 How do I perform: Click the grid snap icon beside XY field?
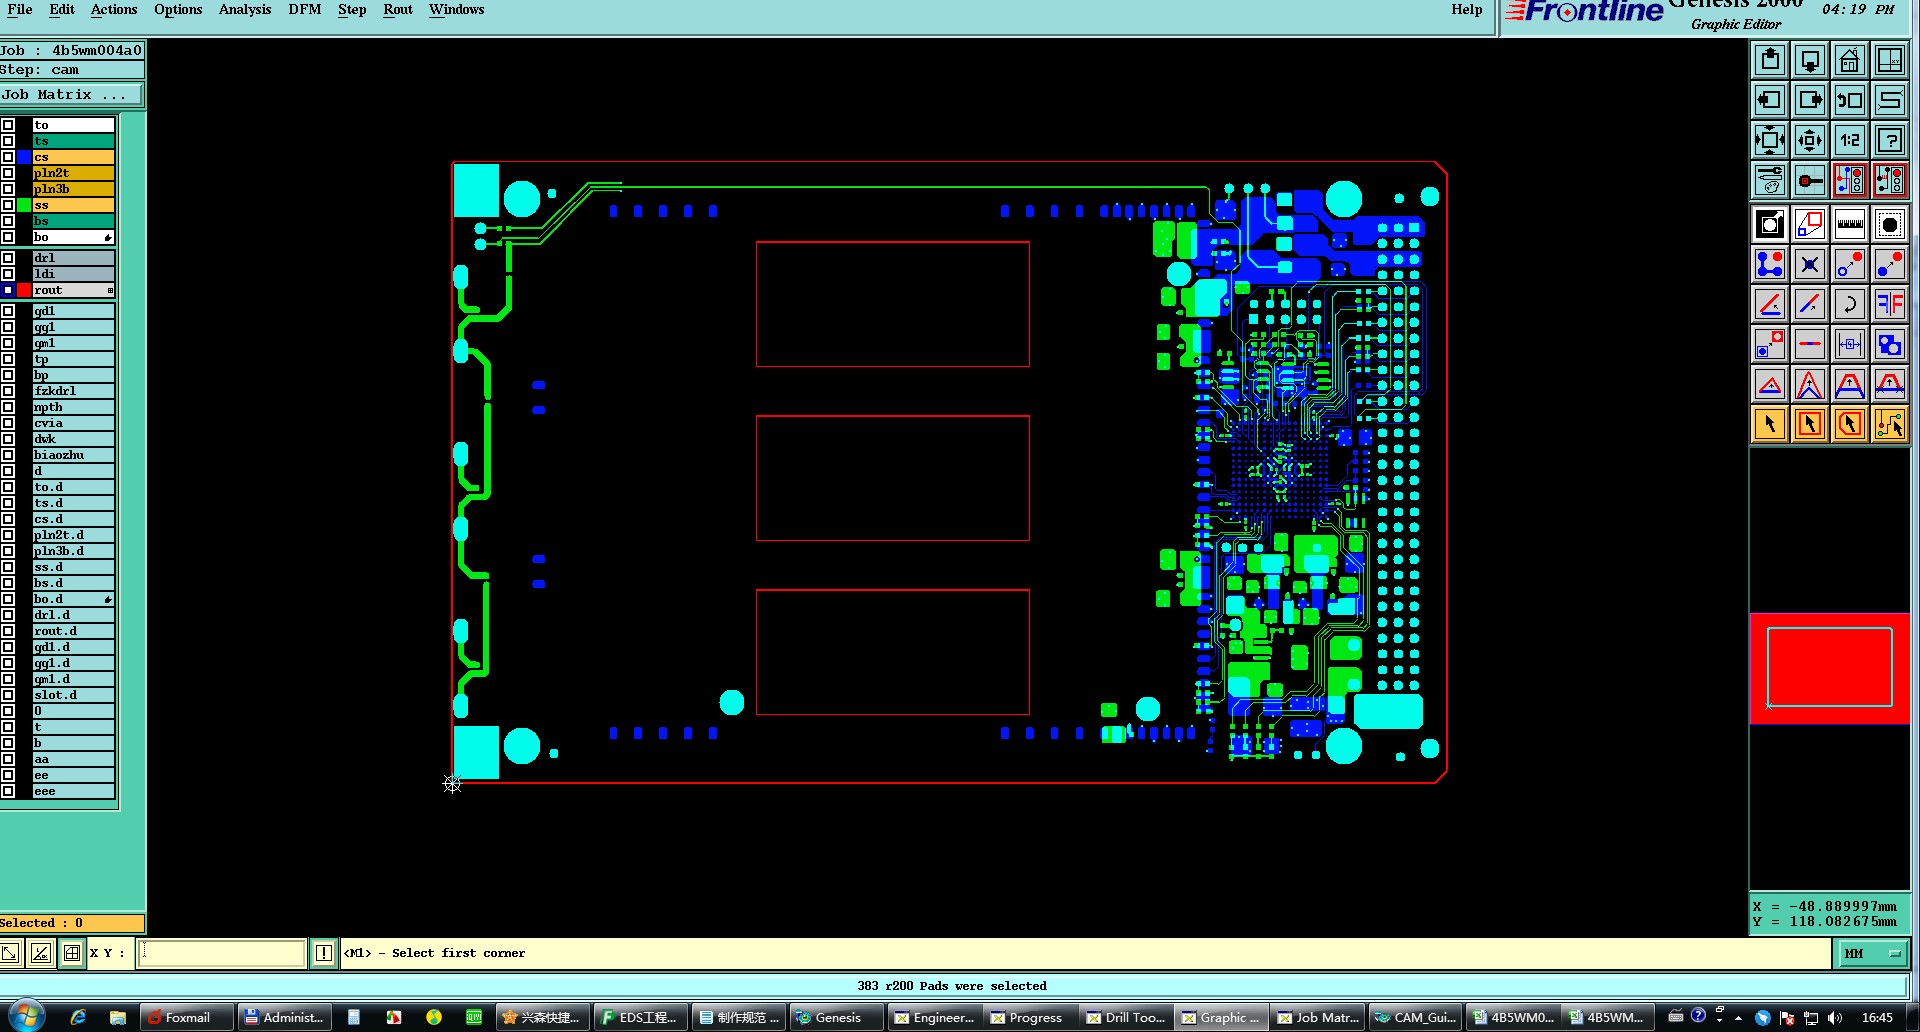tap(72, 953)
